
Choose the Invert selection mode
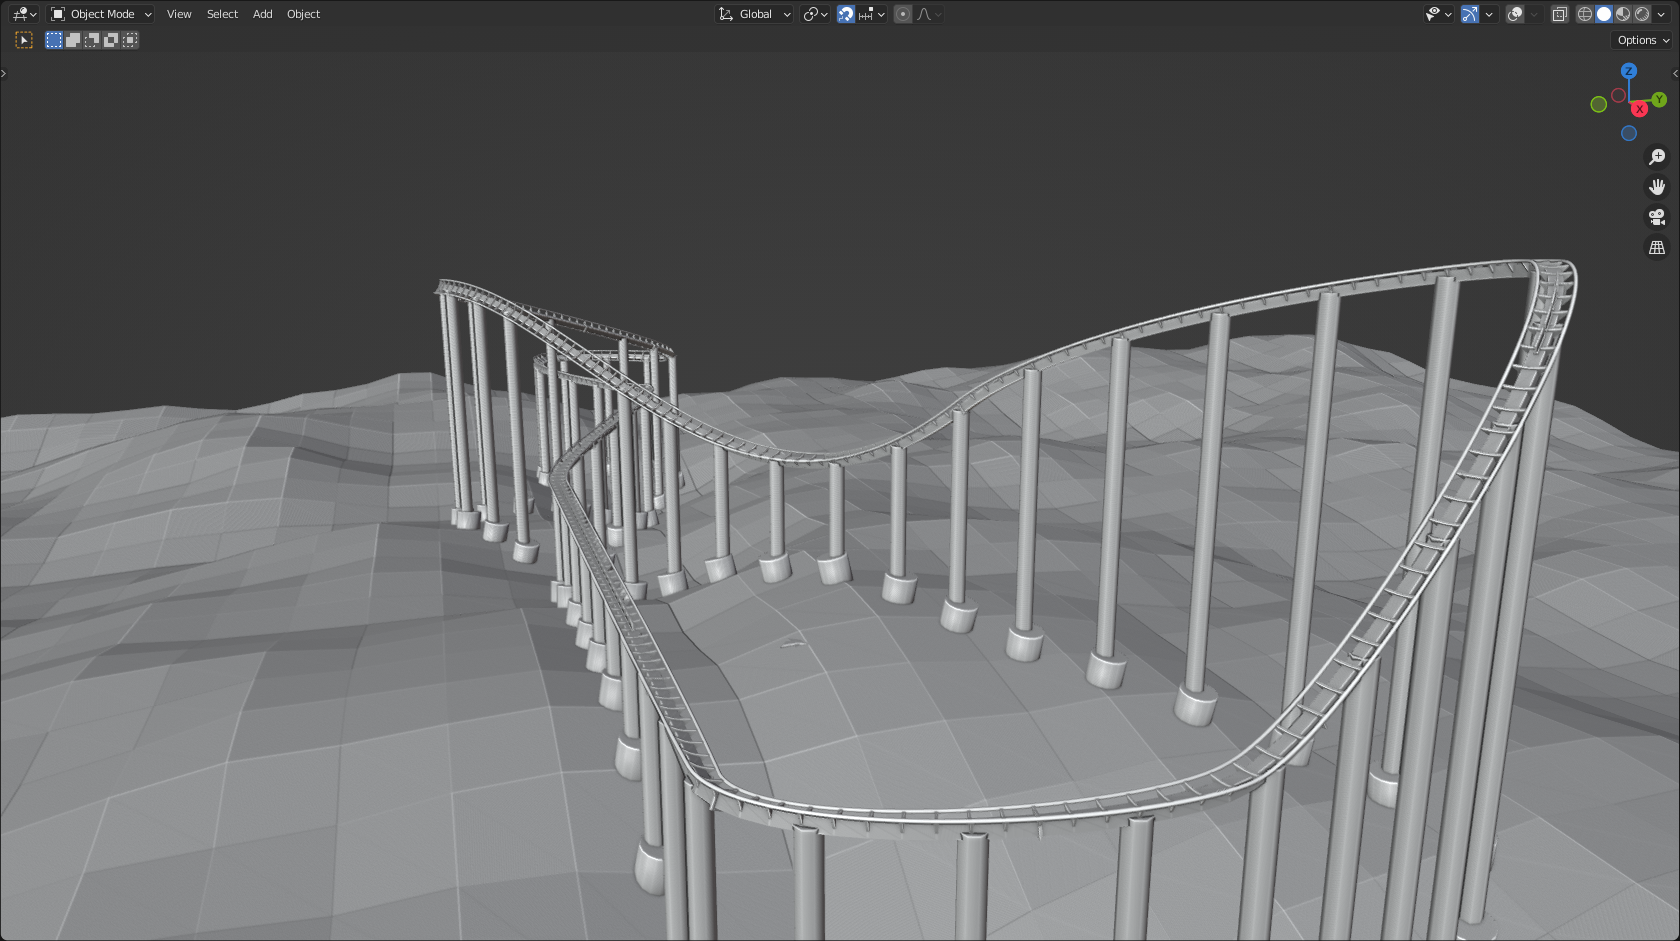pos(111,40)
